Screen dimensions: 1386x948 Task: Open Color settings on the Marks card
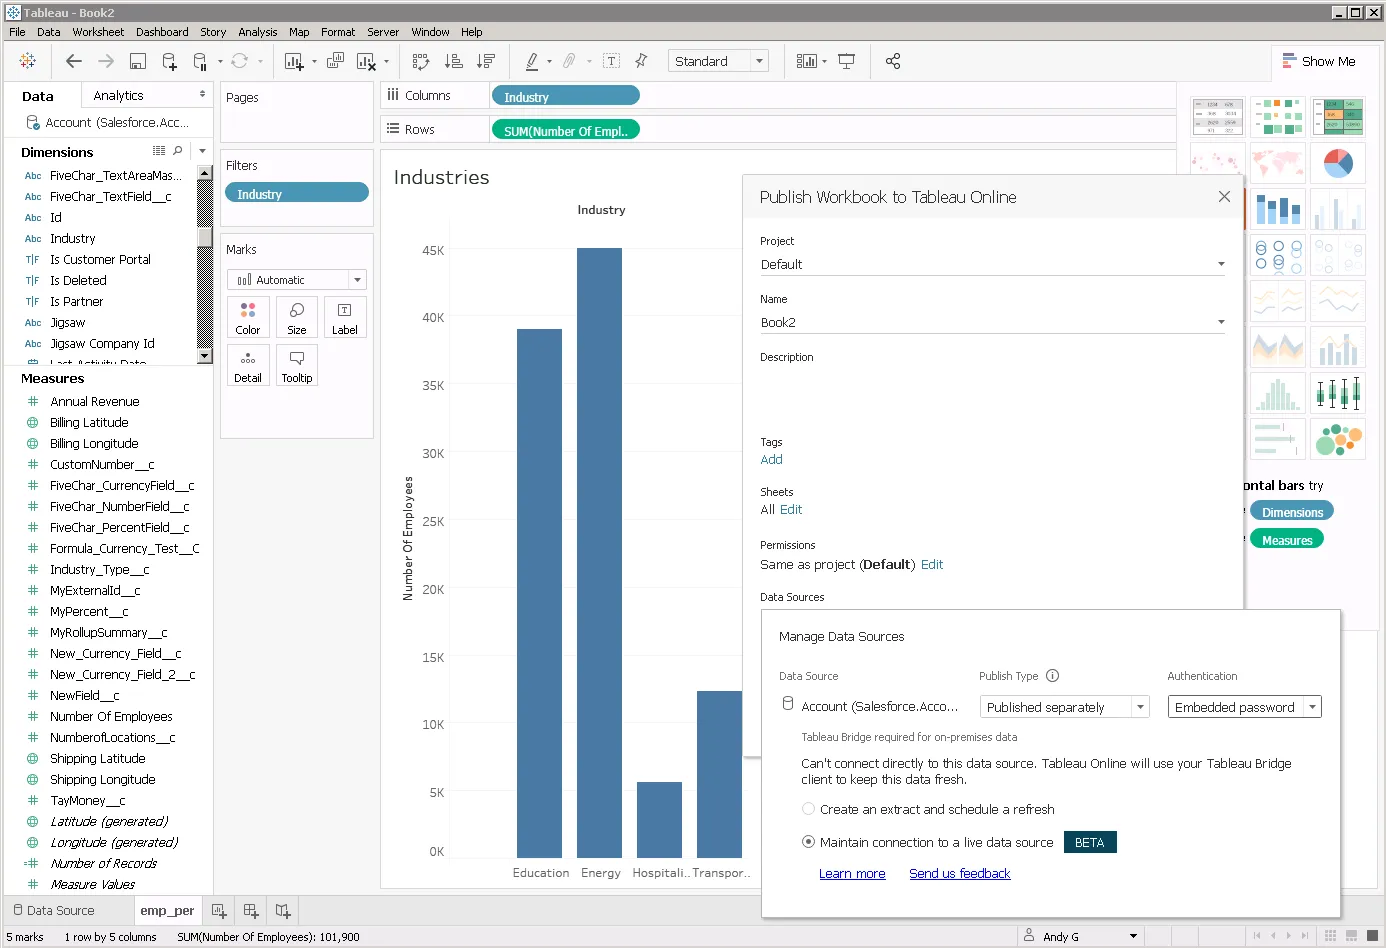point(248,317)
